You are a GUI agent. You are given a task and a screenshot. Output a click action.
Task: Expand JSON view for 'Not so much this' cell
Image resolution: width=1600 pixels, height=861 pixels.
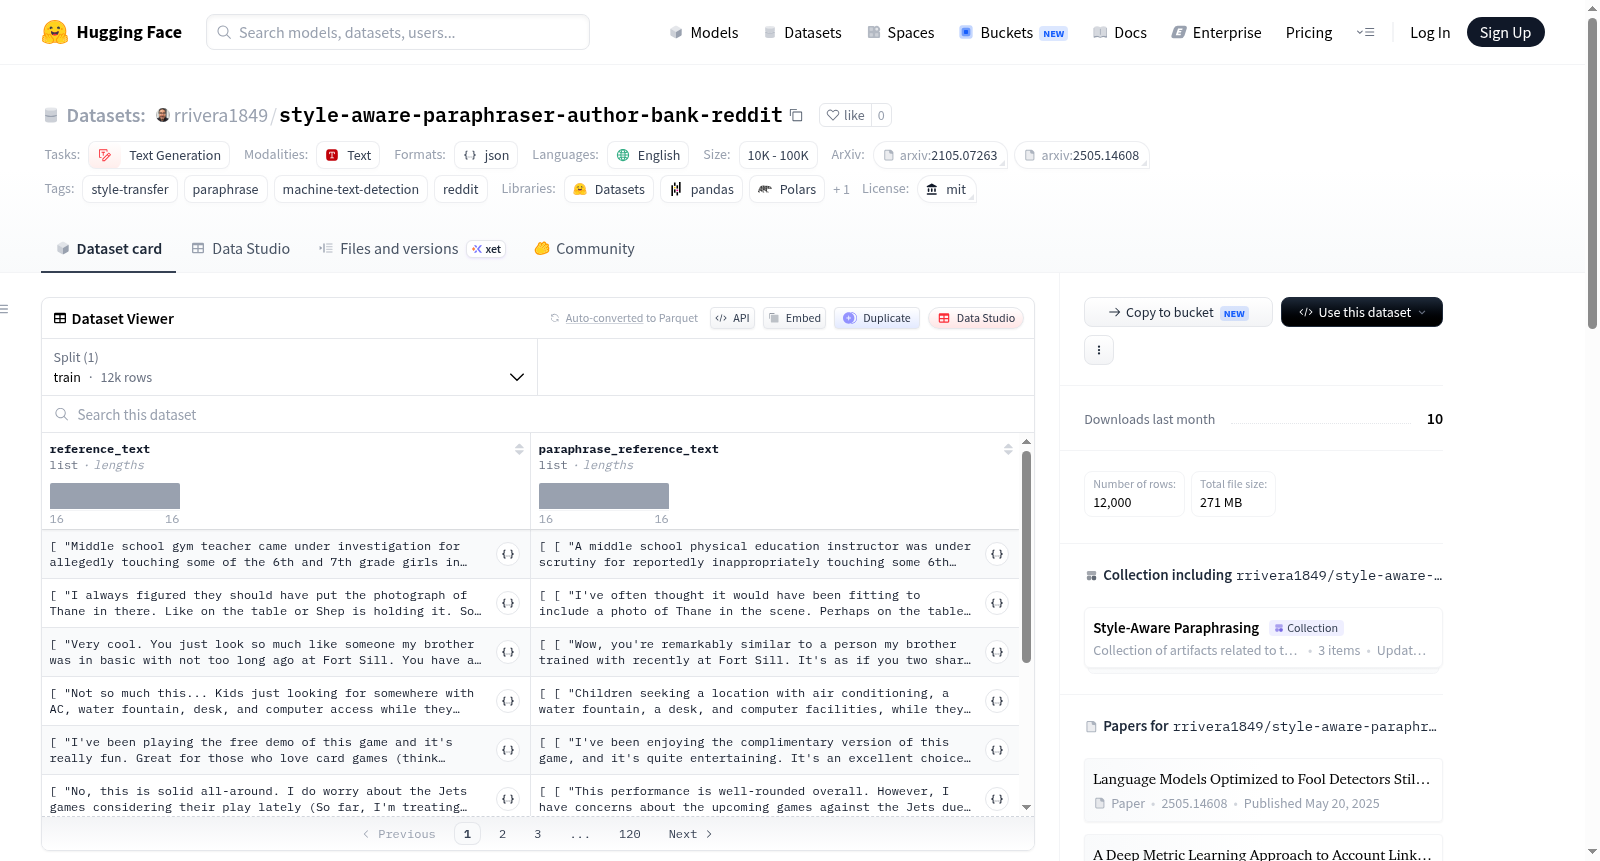coord(508,701)
